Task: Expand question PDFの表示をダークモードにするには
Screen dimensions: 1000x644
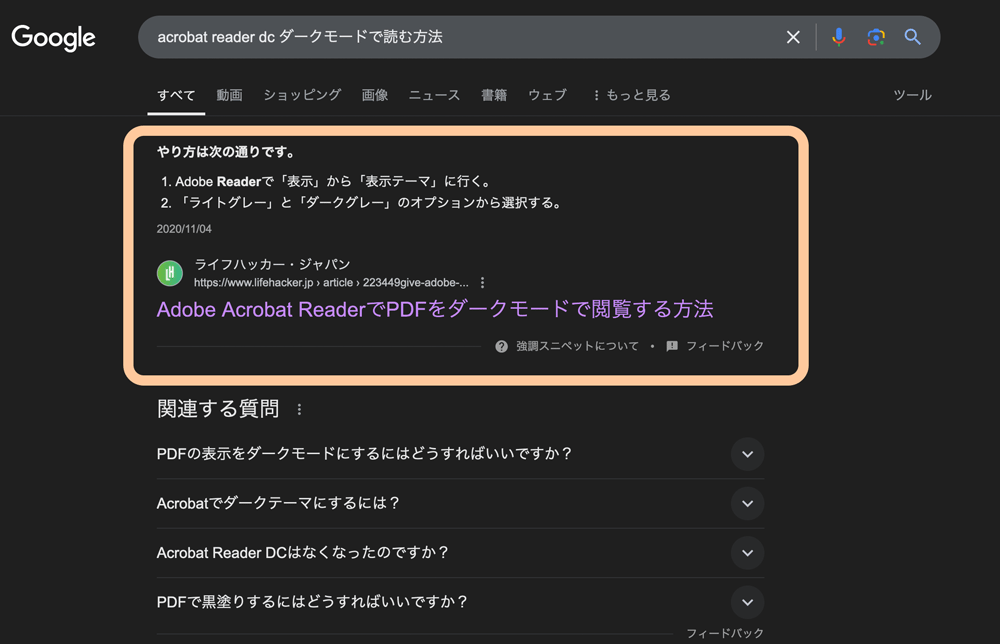Action: 460,454
